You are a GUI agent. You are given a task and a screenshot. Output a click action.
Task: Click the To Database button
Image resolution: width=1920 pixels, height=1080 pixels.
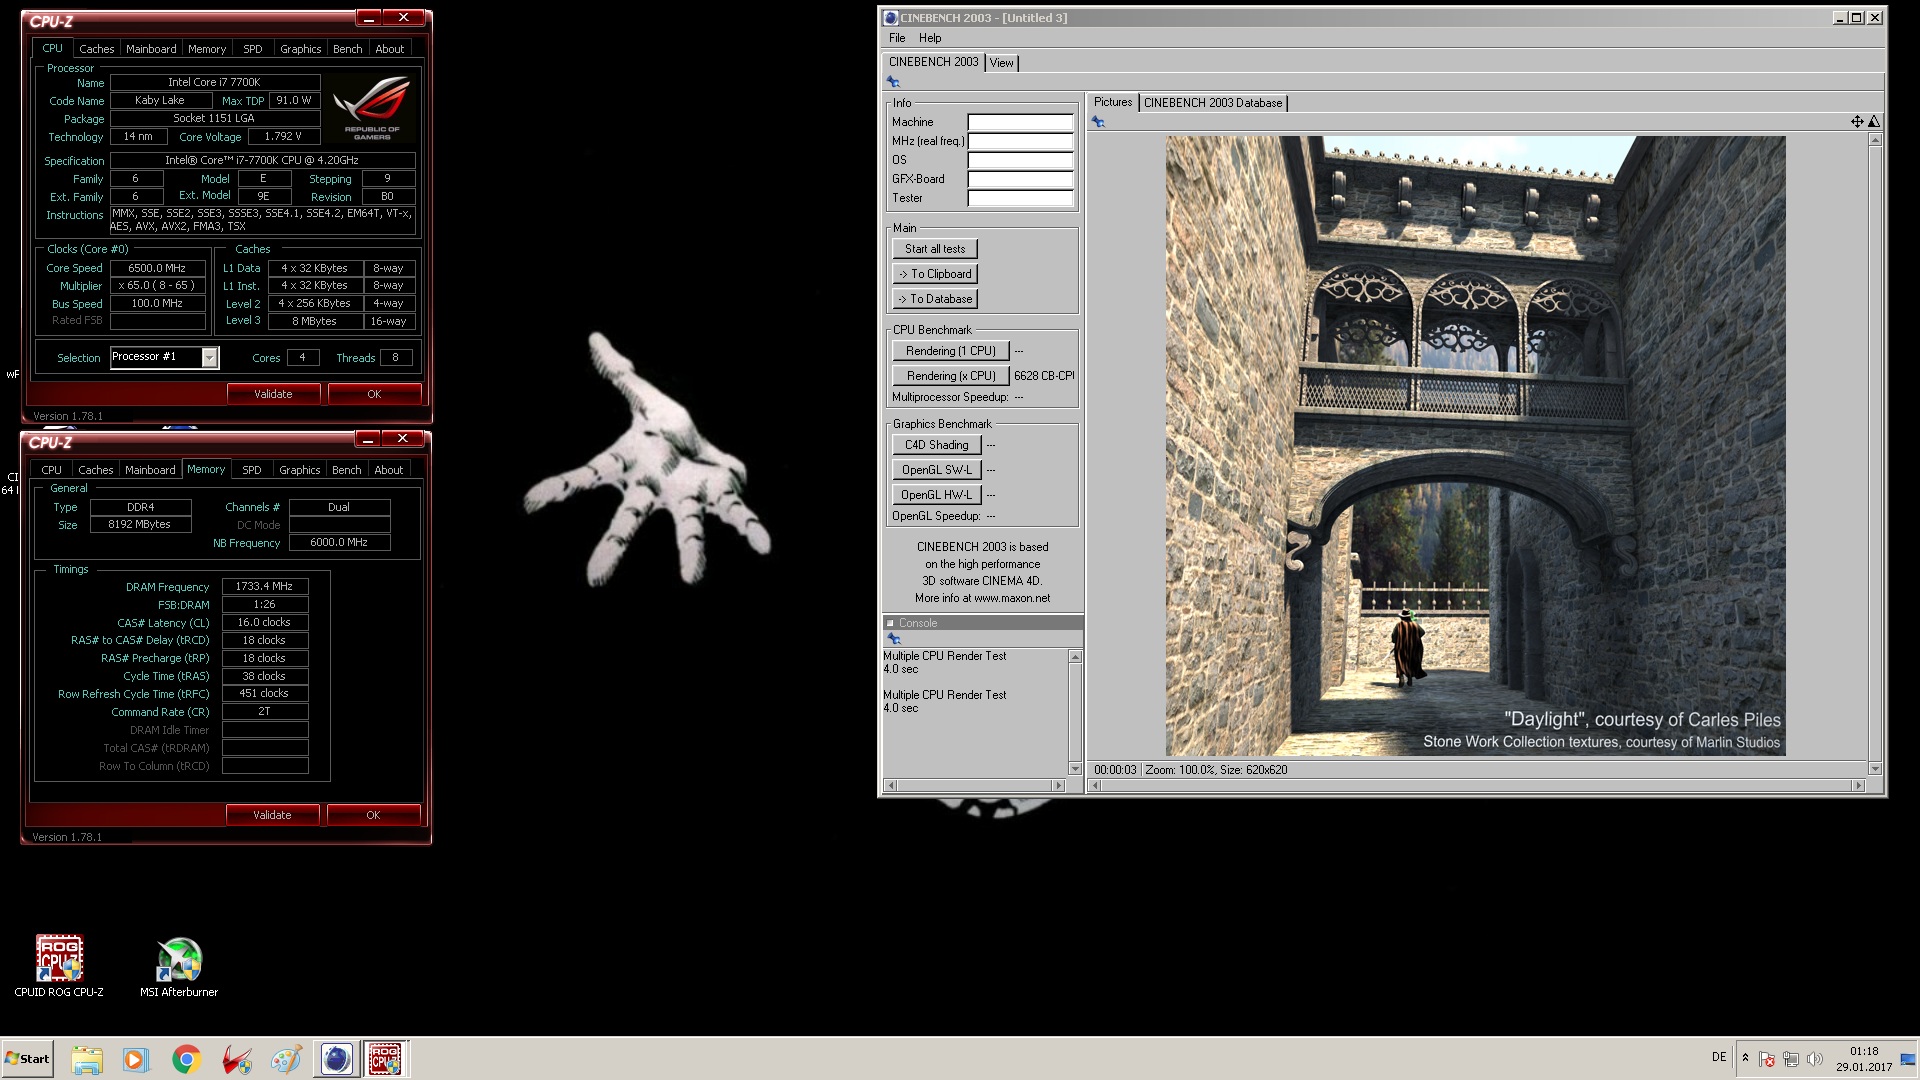935,299
